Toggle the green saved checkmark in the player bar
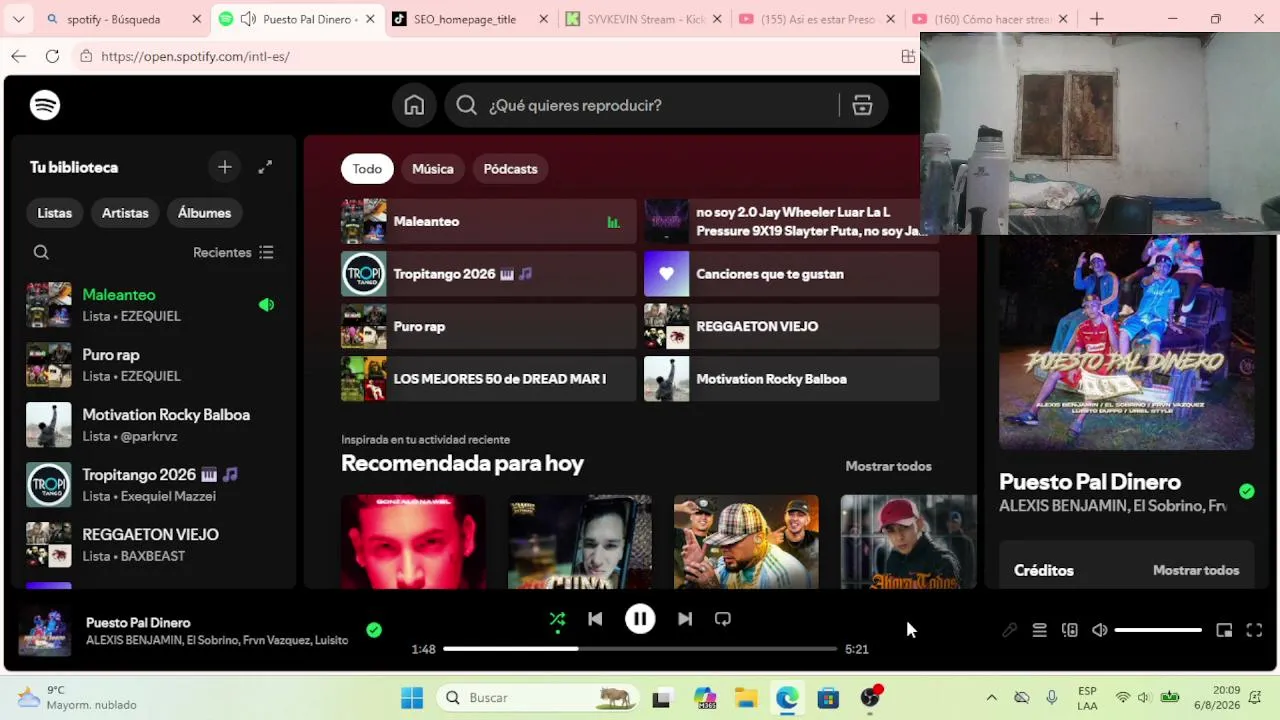This screenshot has height=720, width=1280. coord(374,630)
